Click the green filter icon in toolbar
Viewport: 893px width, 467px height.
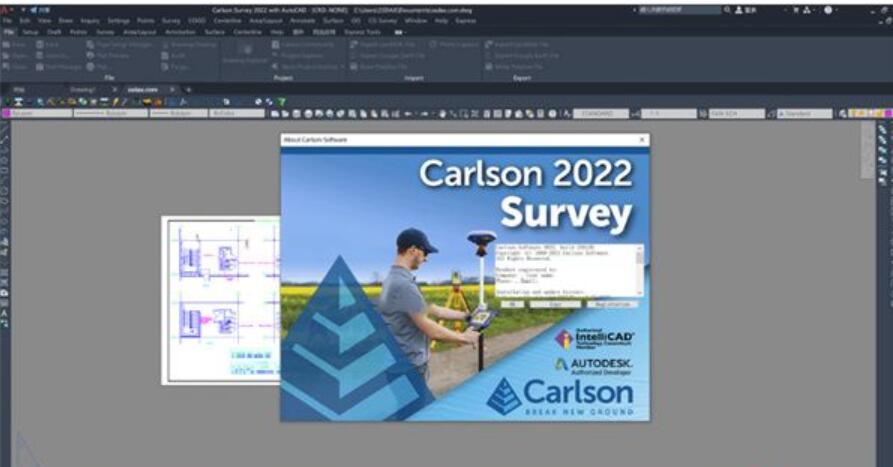click(x=281, y=102)
